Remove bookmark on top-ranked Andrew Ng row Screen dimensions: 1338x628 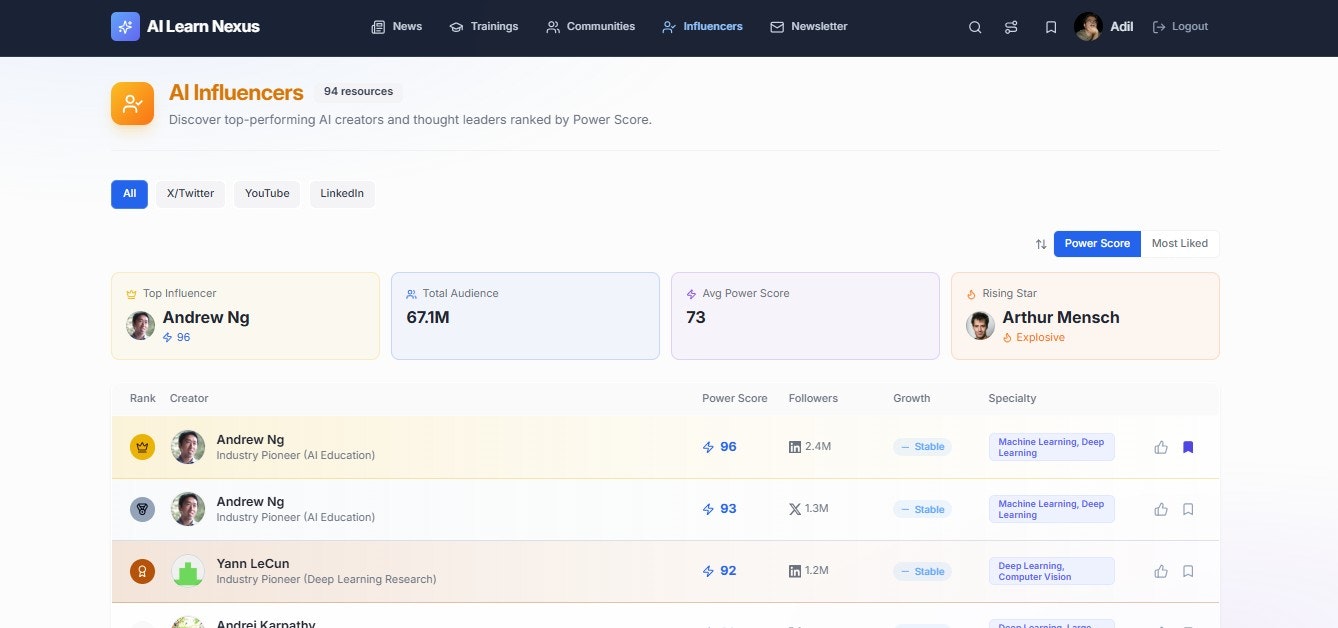[1188, 447]
